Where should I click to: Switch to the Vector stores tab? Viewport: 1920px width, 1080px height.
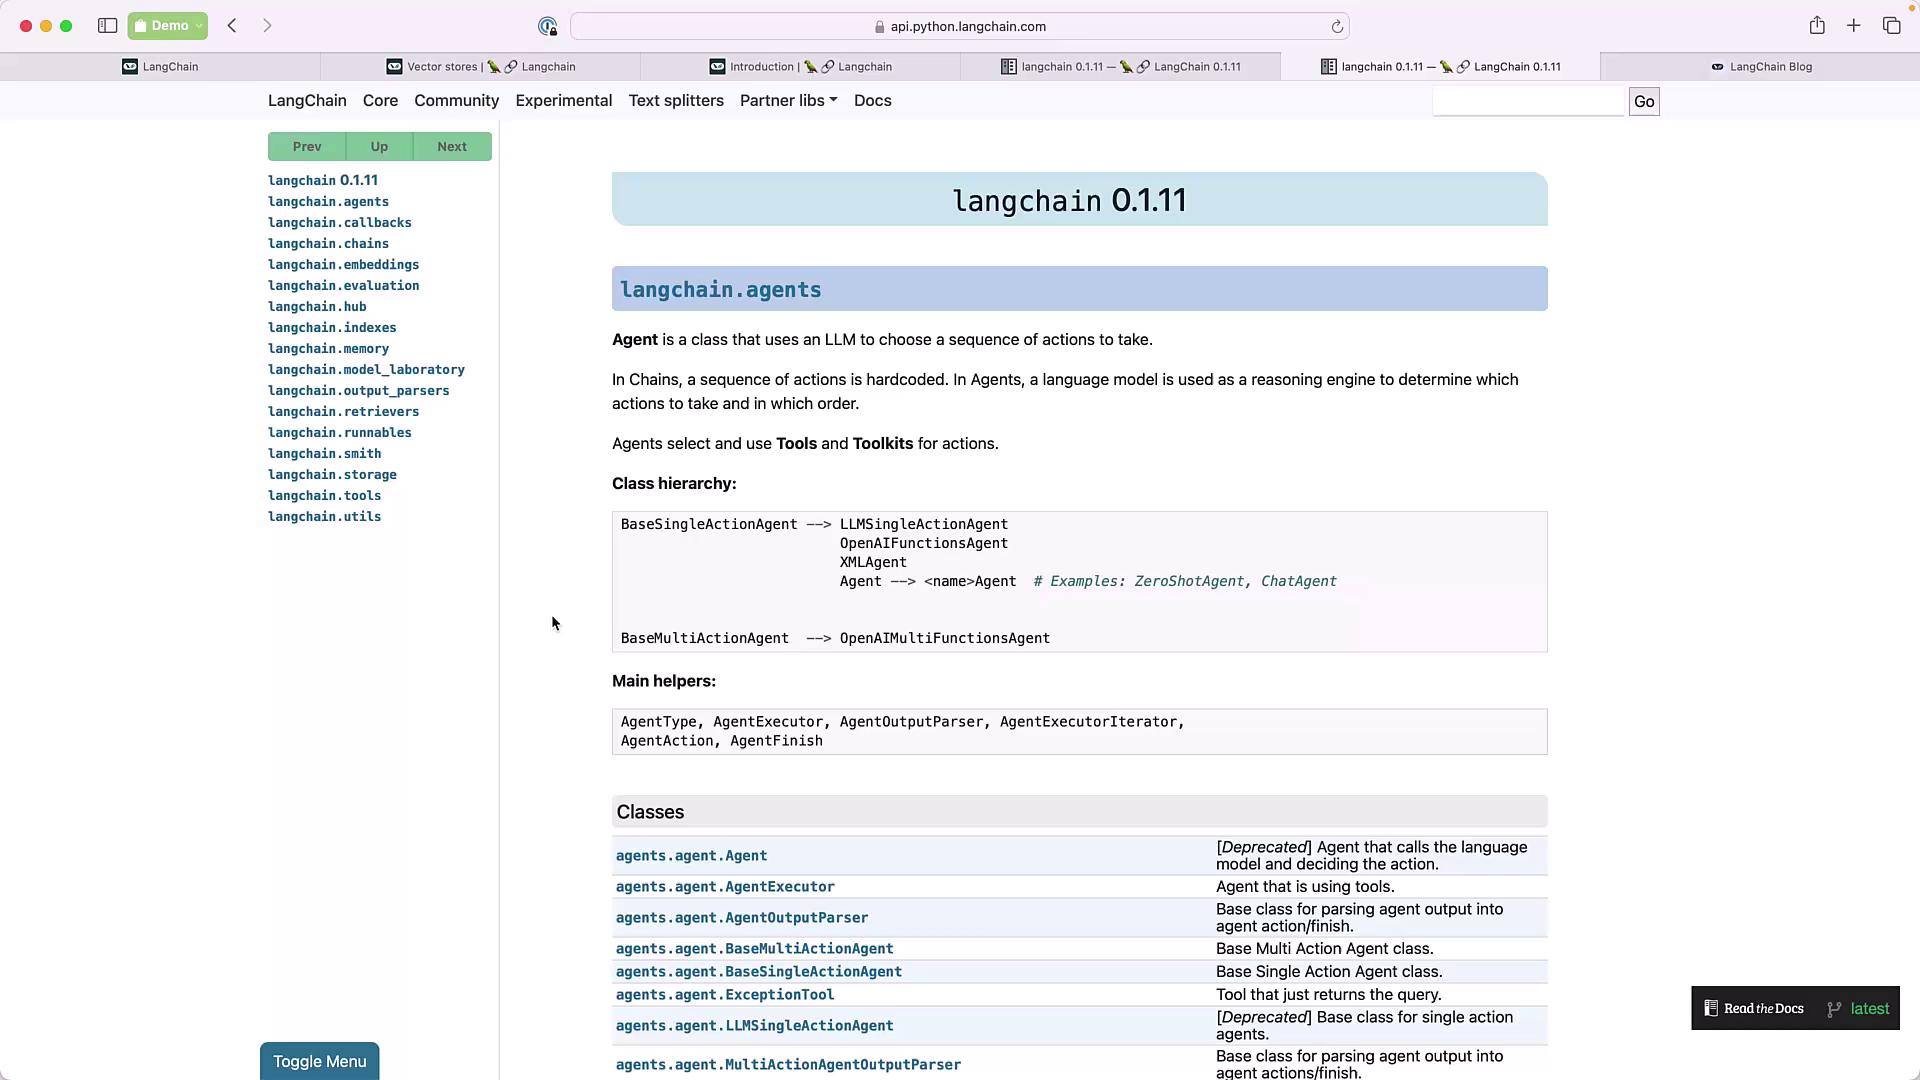481,67
